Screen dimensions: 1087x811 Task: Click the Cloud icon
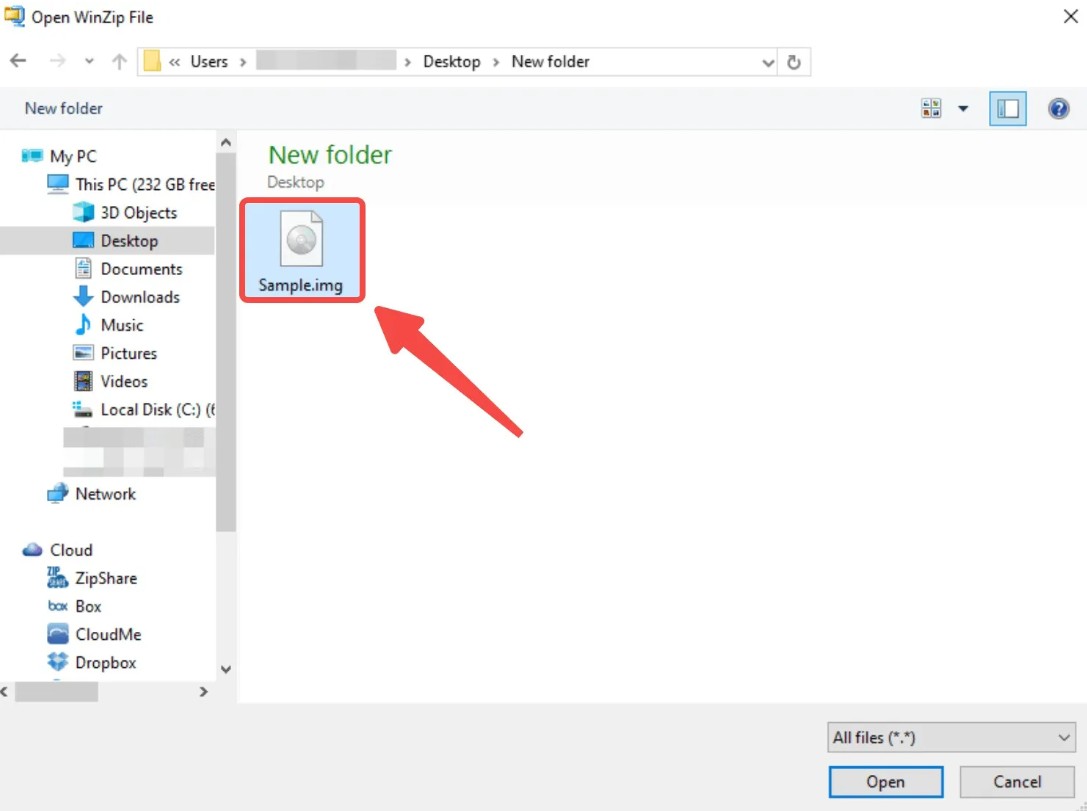coord(32,550)
